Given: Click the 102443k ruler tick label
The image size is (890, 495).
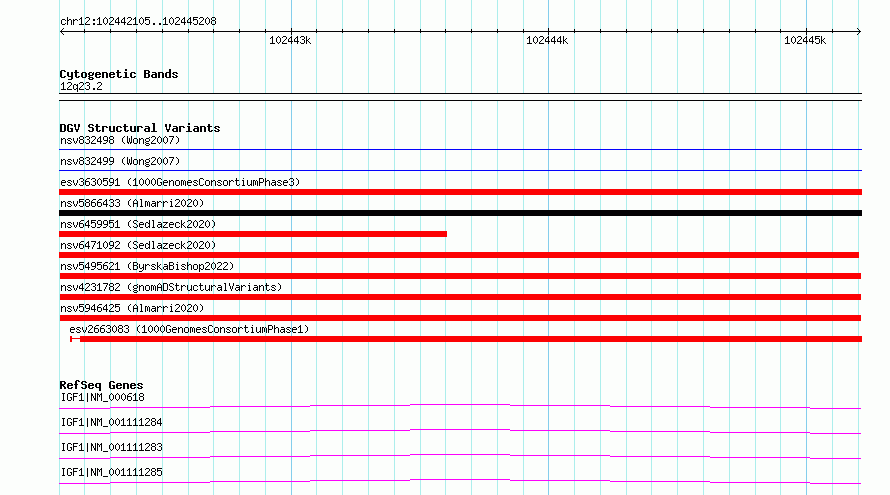Looking at the screenshot, I should pyautogui.click(x=290, y=40).
